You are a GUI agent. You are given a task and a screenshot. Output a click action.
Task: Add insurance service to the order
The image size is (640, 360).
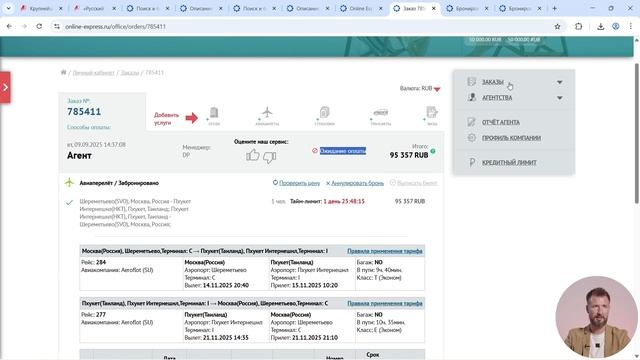coord(324,116)
